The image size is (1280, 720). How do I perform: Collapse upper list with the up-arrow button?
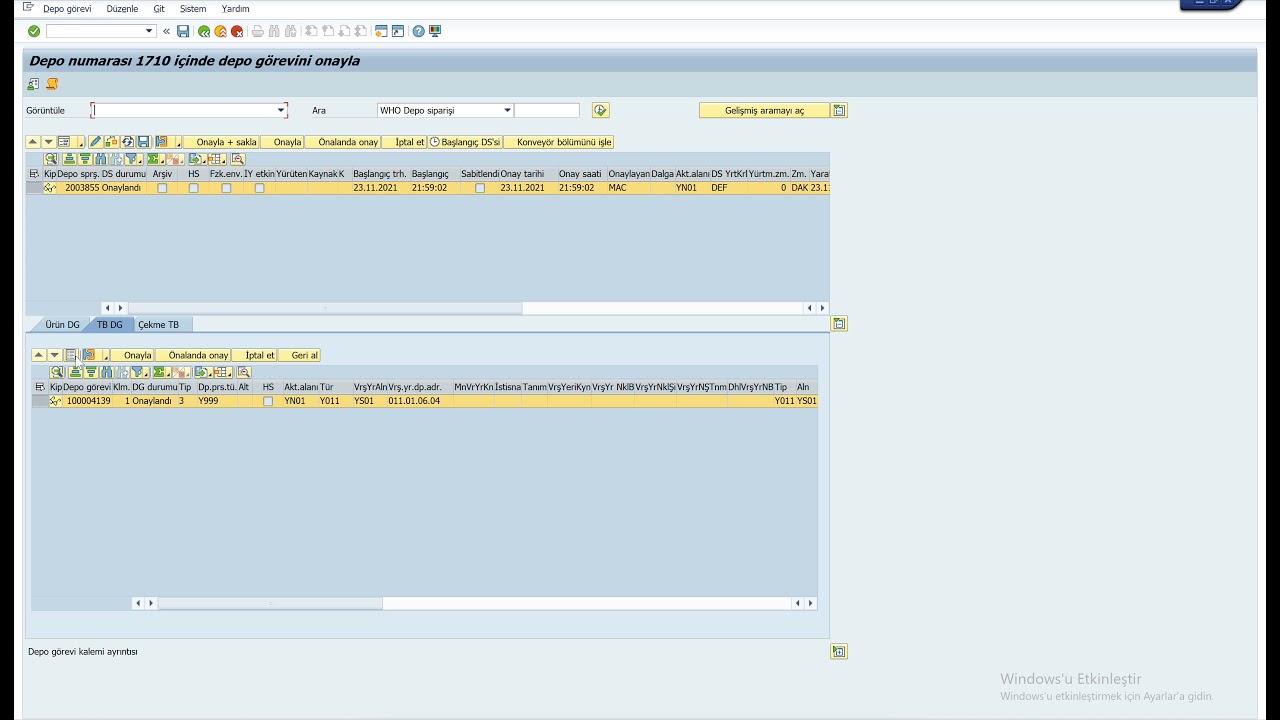click(x=32, y=142)
